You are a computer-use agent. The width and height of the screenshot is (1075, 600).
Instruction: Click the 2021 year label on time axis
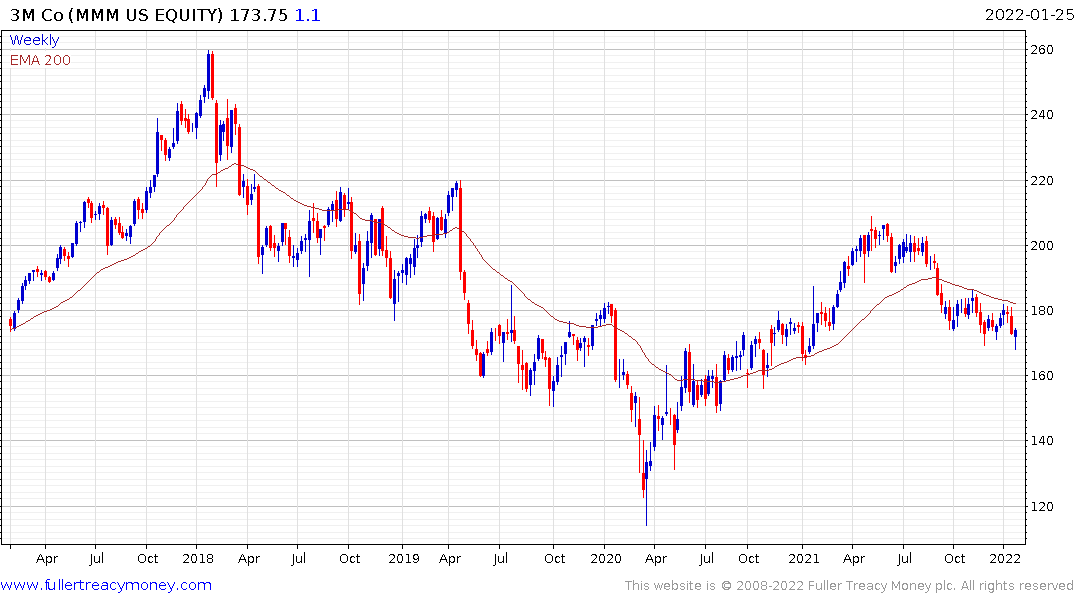point(804,559)
